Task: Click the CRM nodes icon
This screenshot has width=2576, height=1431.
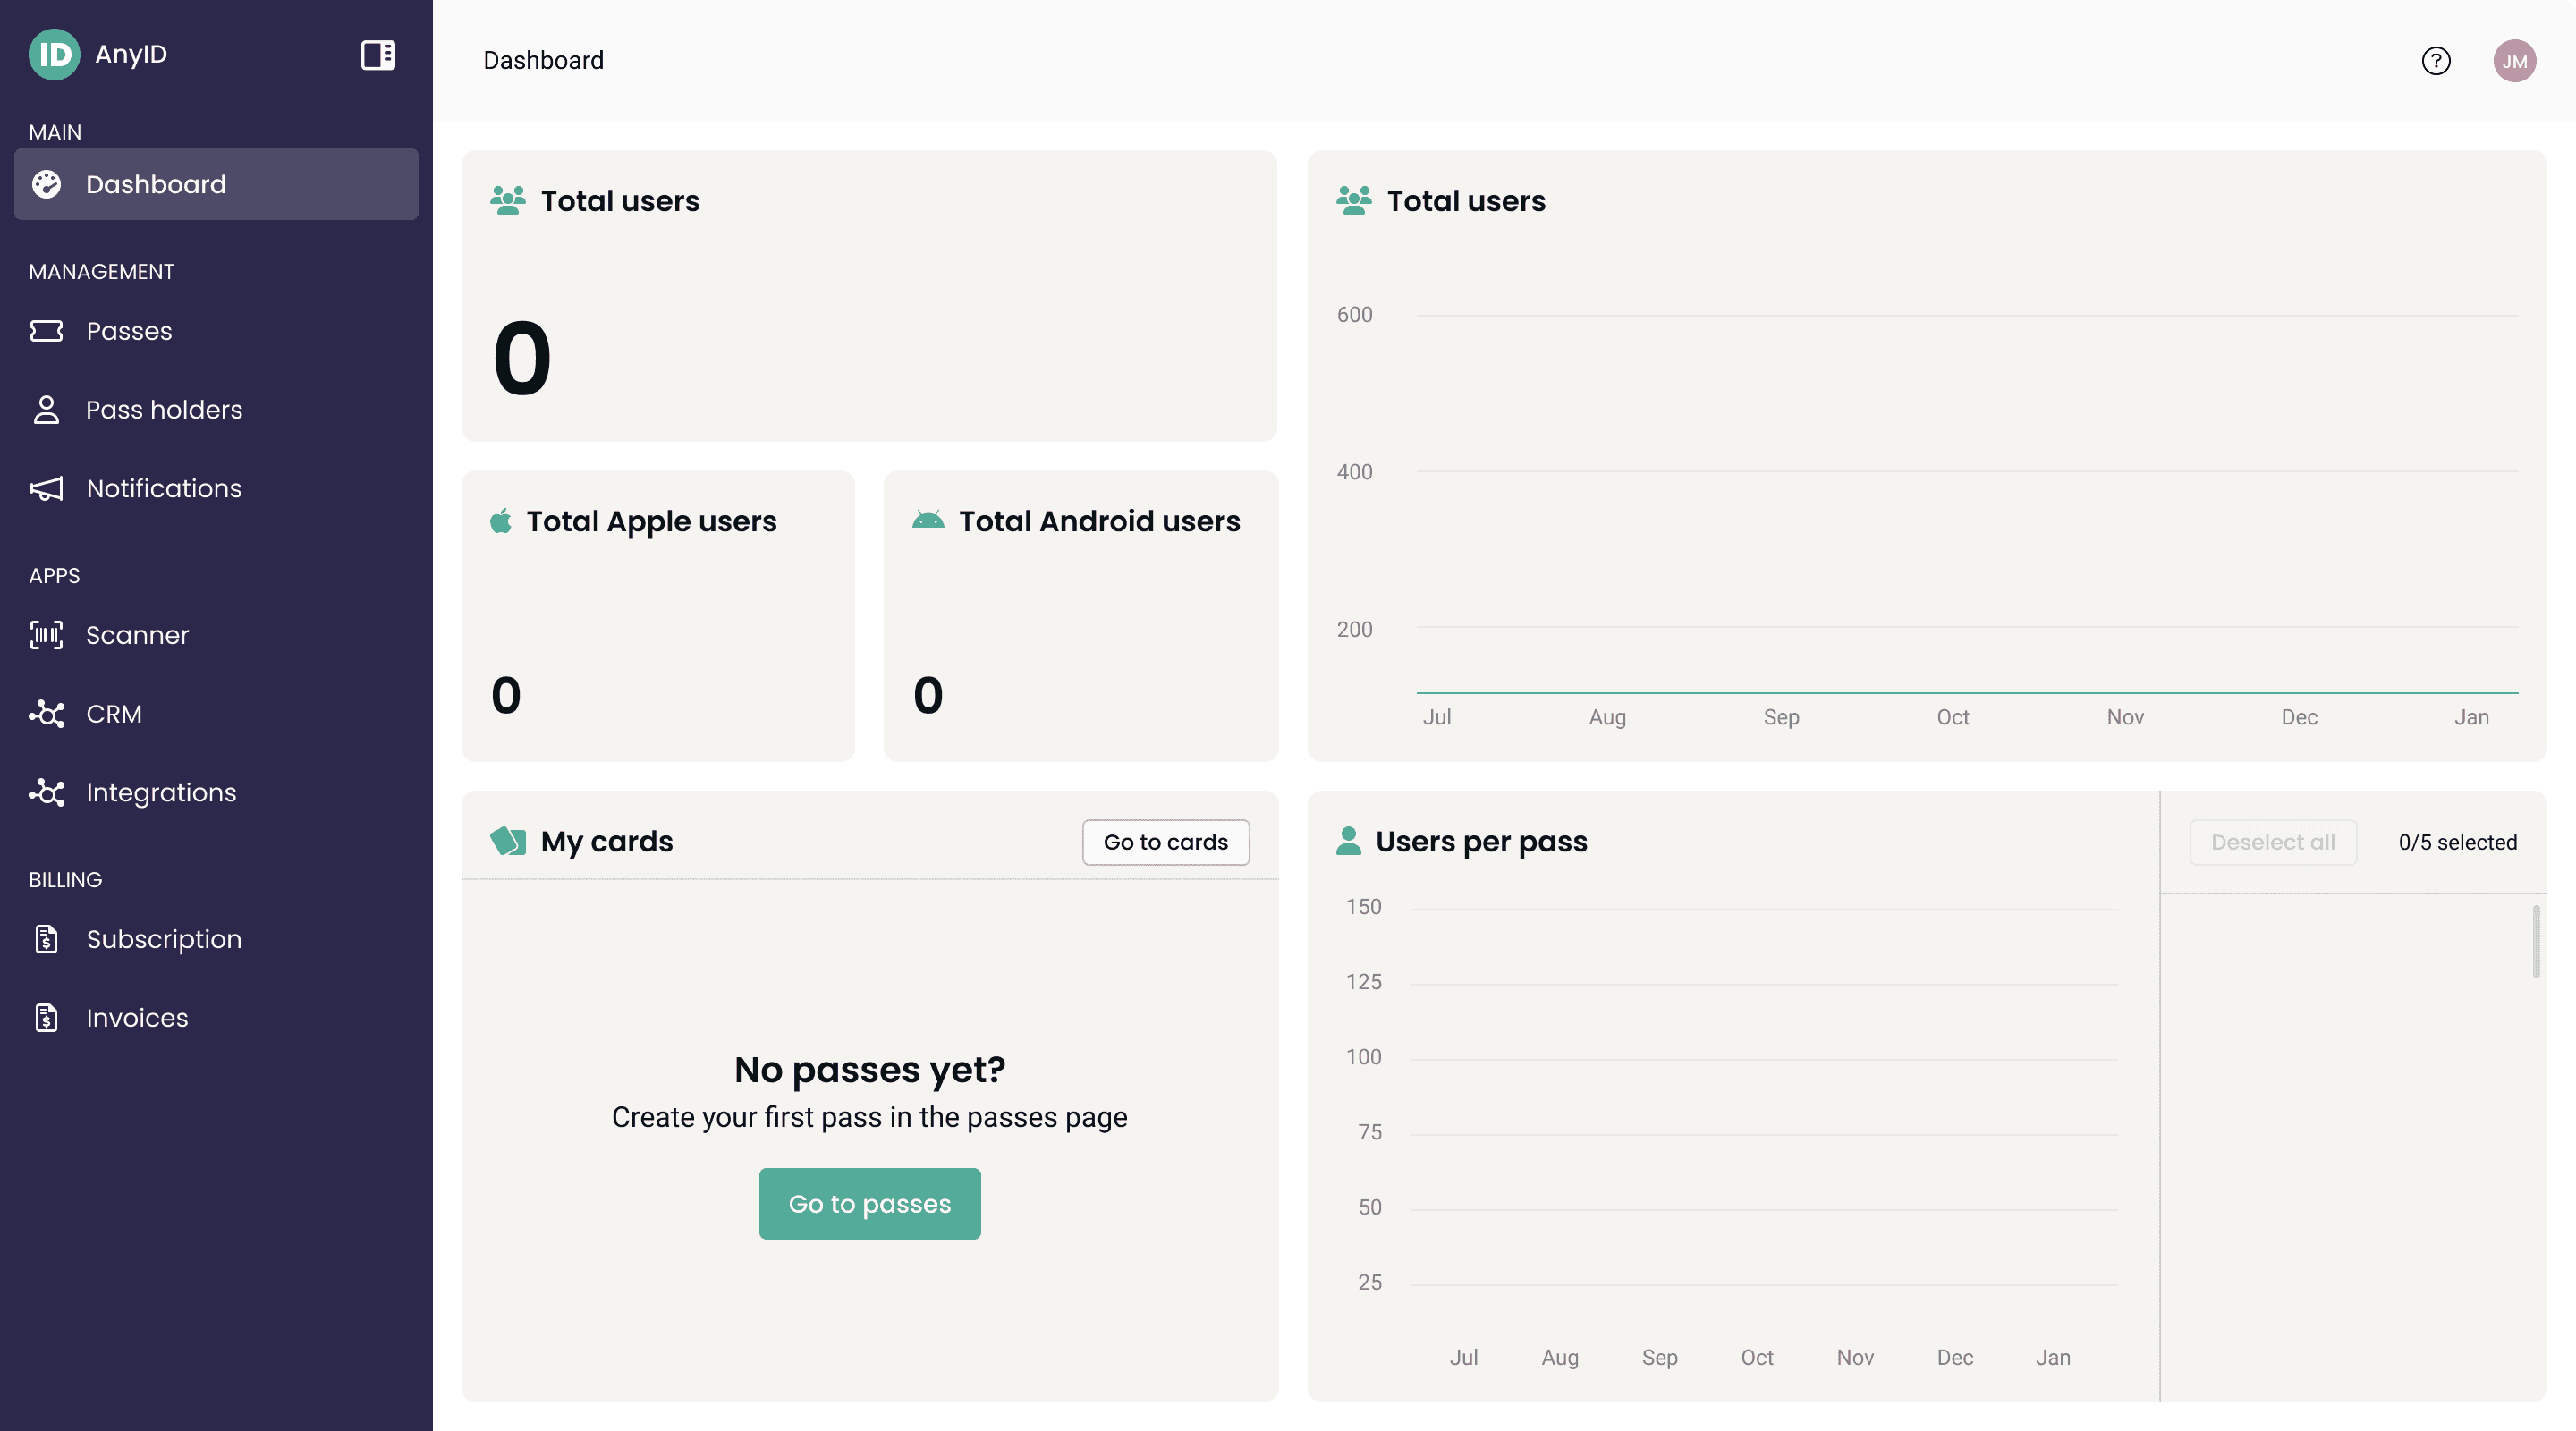Action: click(46, 714)
